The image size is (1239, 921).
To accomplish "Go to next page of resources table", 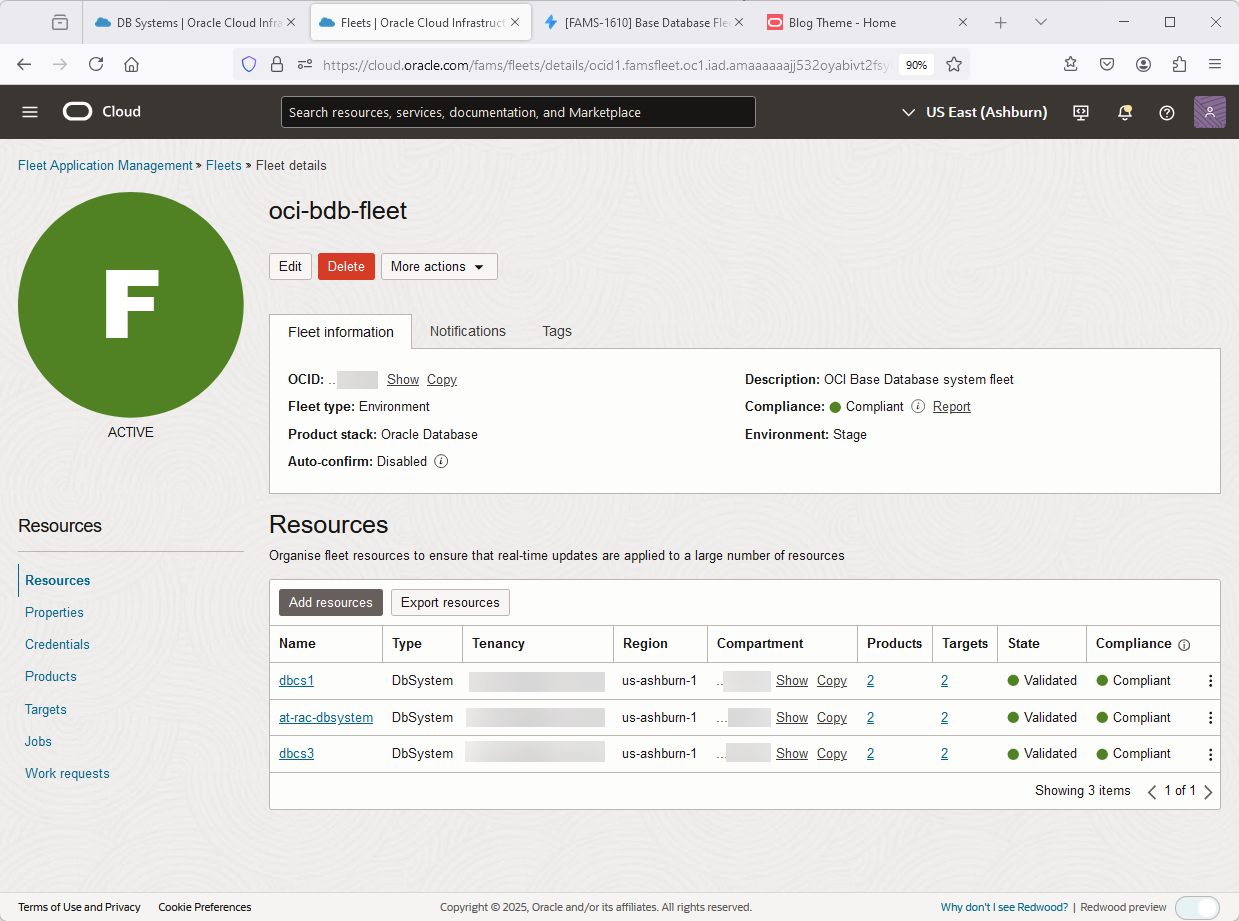I will [1208, 791].
